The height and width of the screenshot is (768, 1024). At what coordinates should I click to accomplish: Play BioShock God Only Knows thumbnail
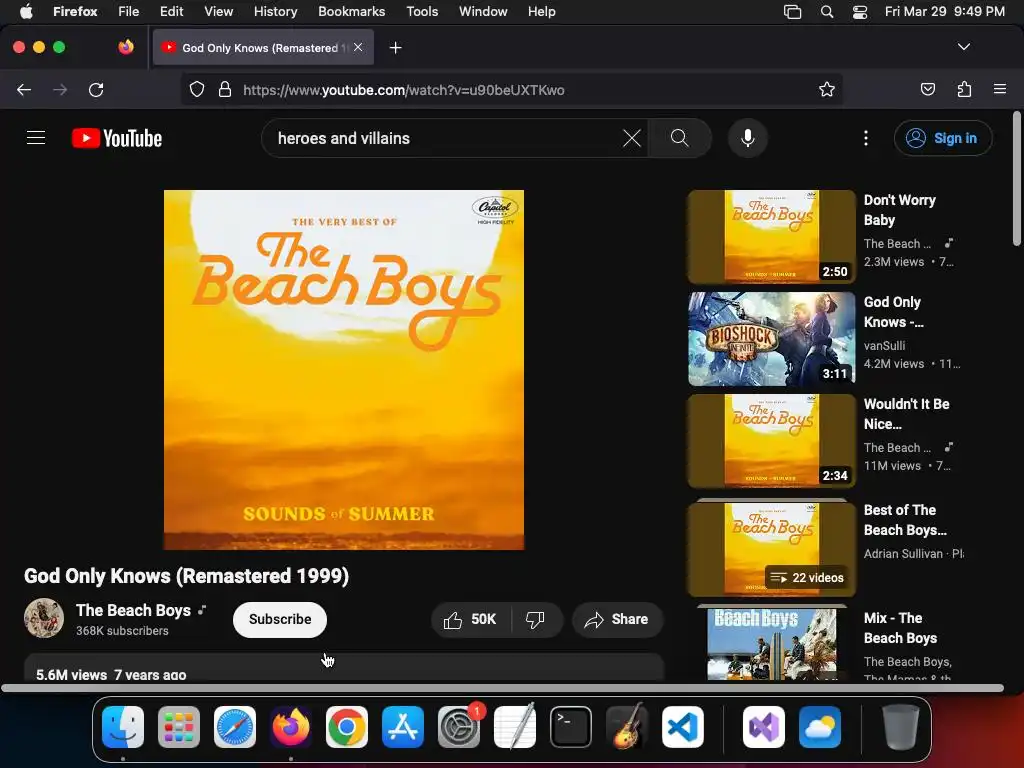[771, 338]
